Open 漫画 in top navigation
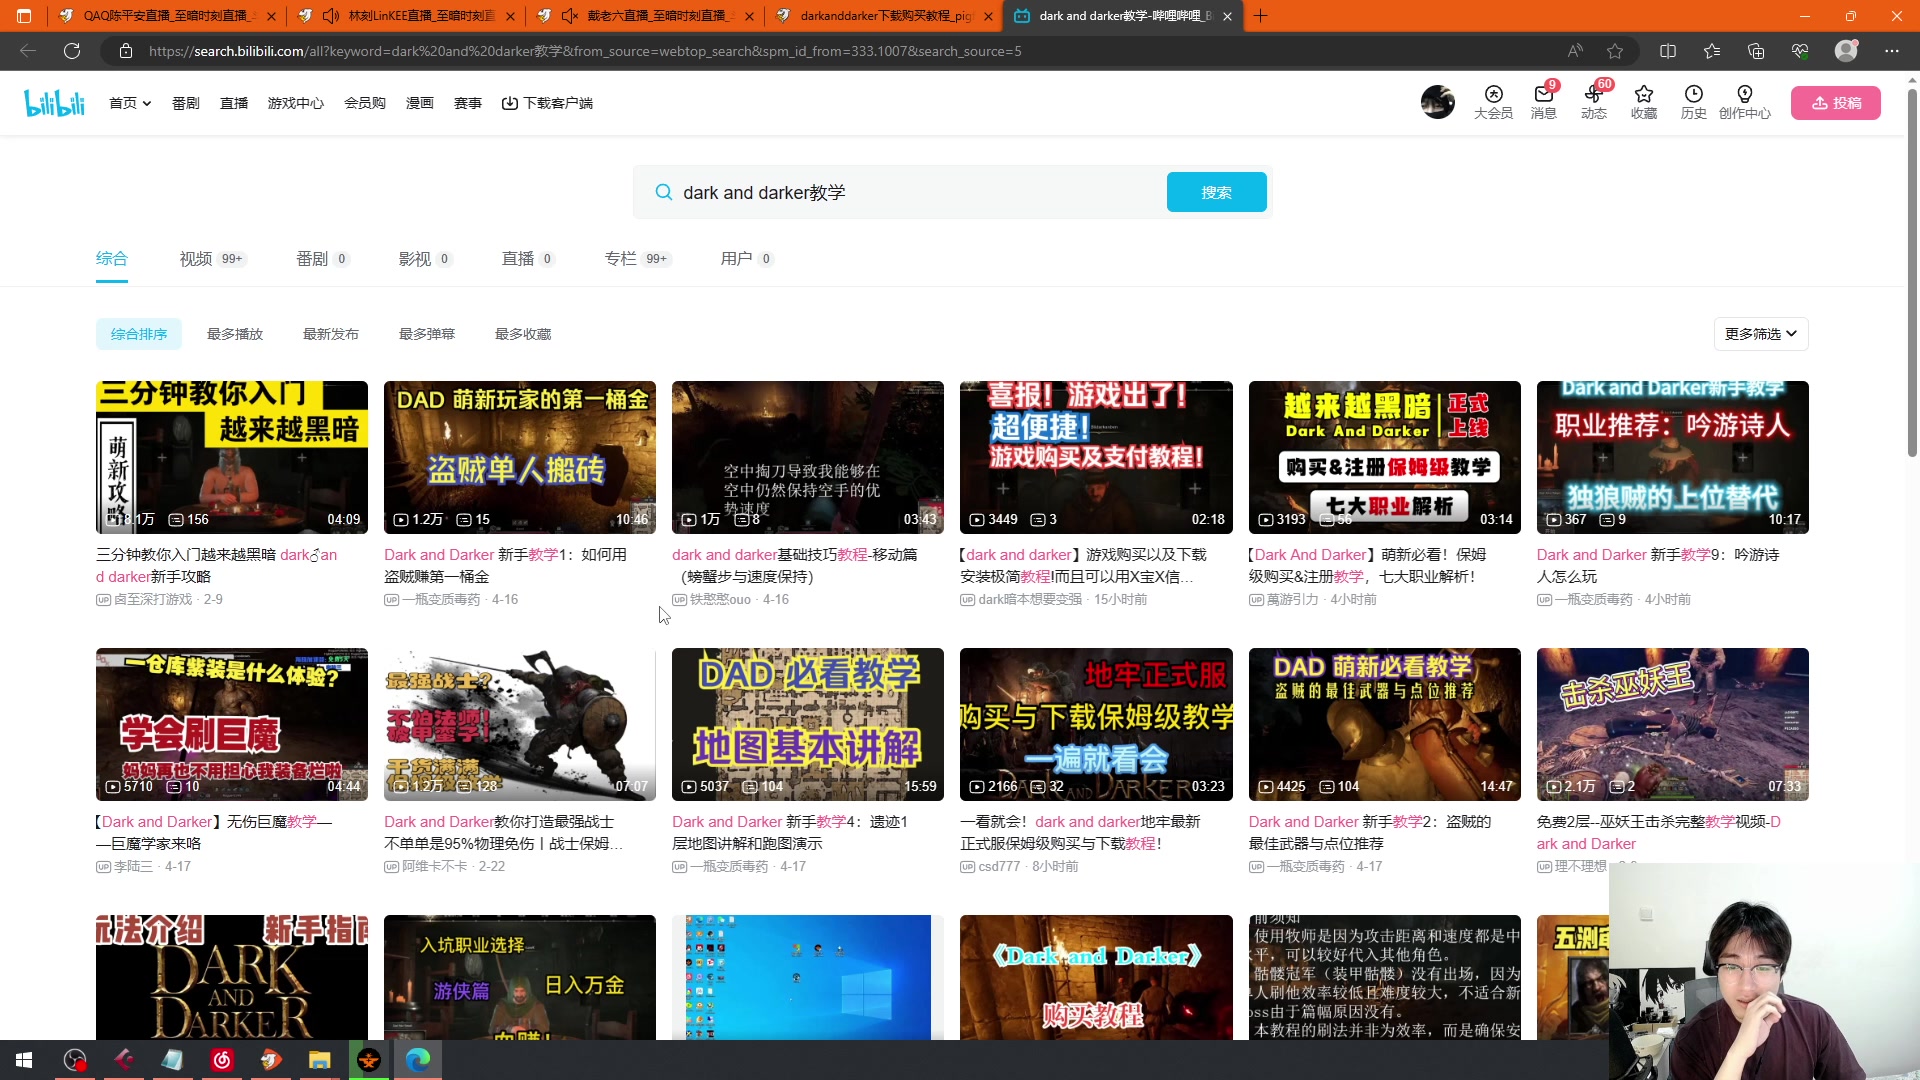The image size is (1920, 1080). pos(420,103)
